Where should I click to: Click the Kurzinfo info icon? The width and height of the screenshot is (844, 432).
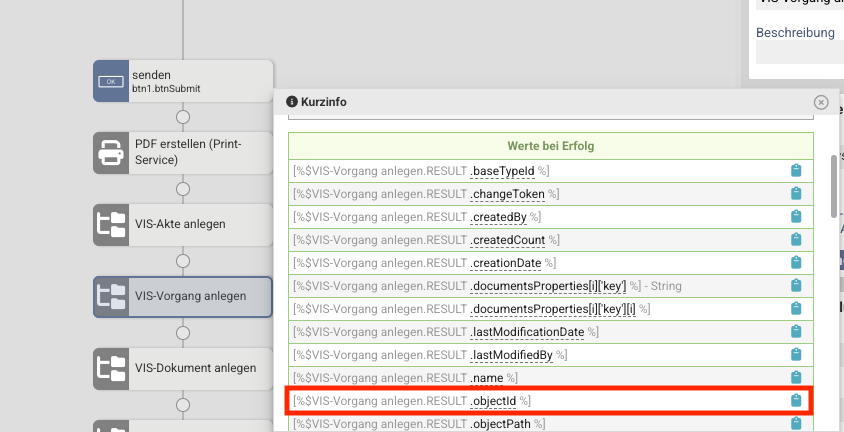(x=292, y=102)
